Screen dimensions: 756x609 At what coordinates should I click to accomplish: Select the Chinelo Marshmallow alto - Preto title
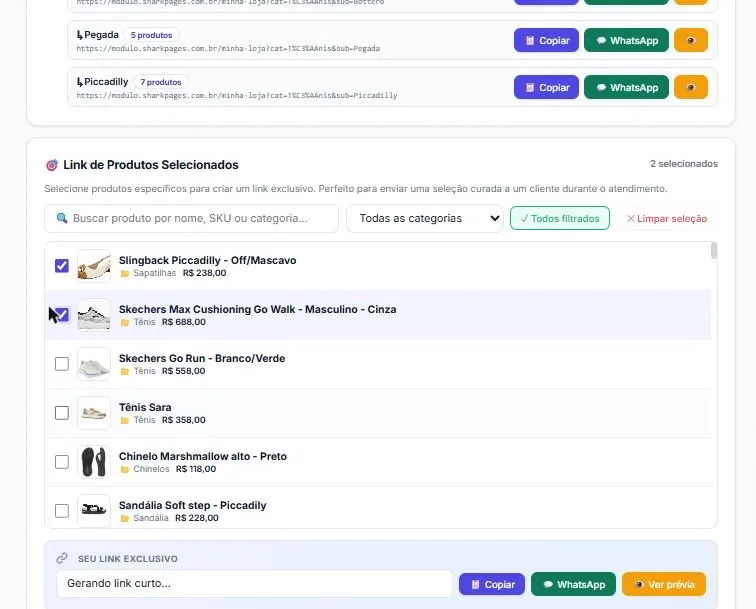203,456
